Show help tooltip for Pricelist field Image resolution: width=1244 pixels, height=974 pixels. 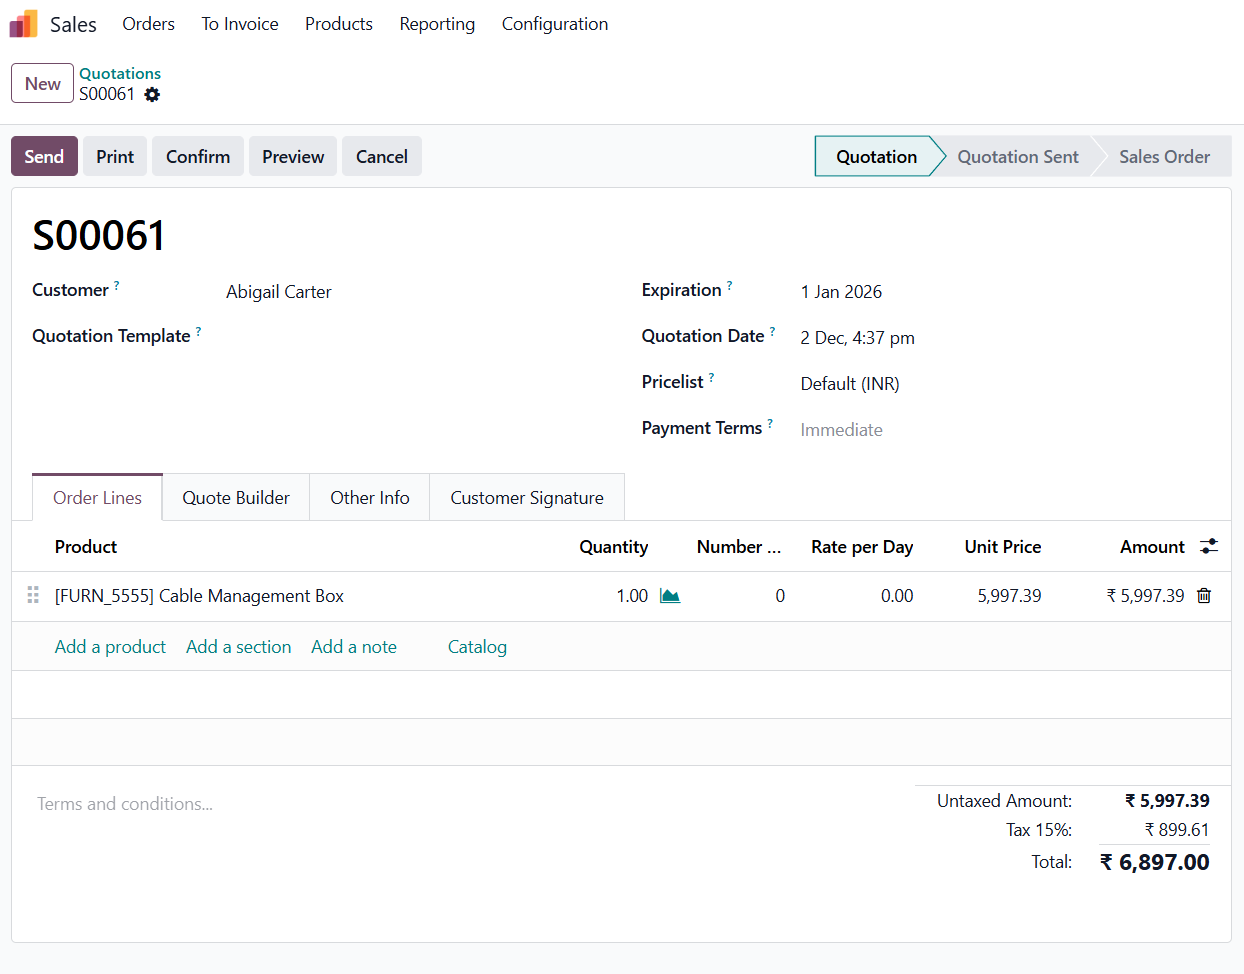point(711,378)
